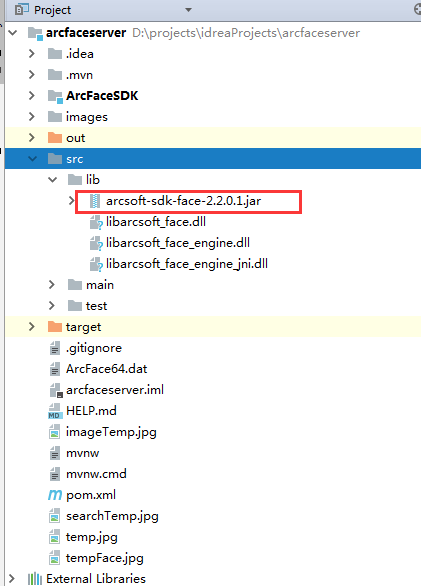Click the src folder icon

click(55, 159)
